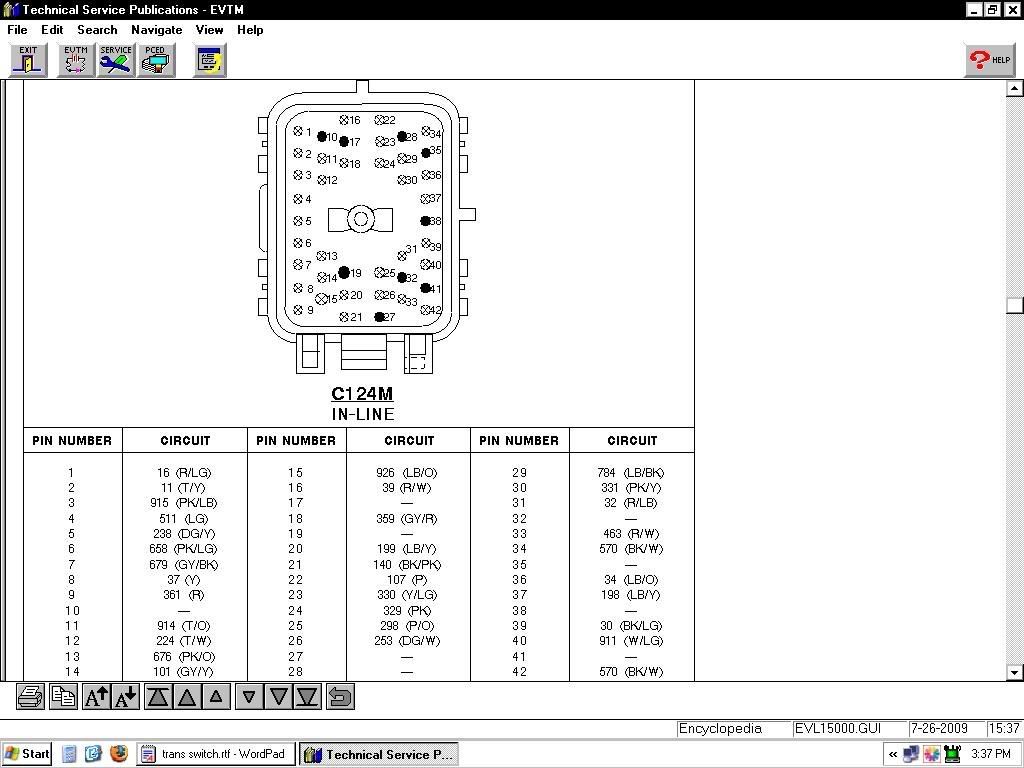Switch to trans switch.rtf WordPad taskbar button
Image resolution: width=1024 pixels, height=768 pixels.
[216, 754]
